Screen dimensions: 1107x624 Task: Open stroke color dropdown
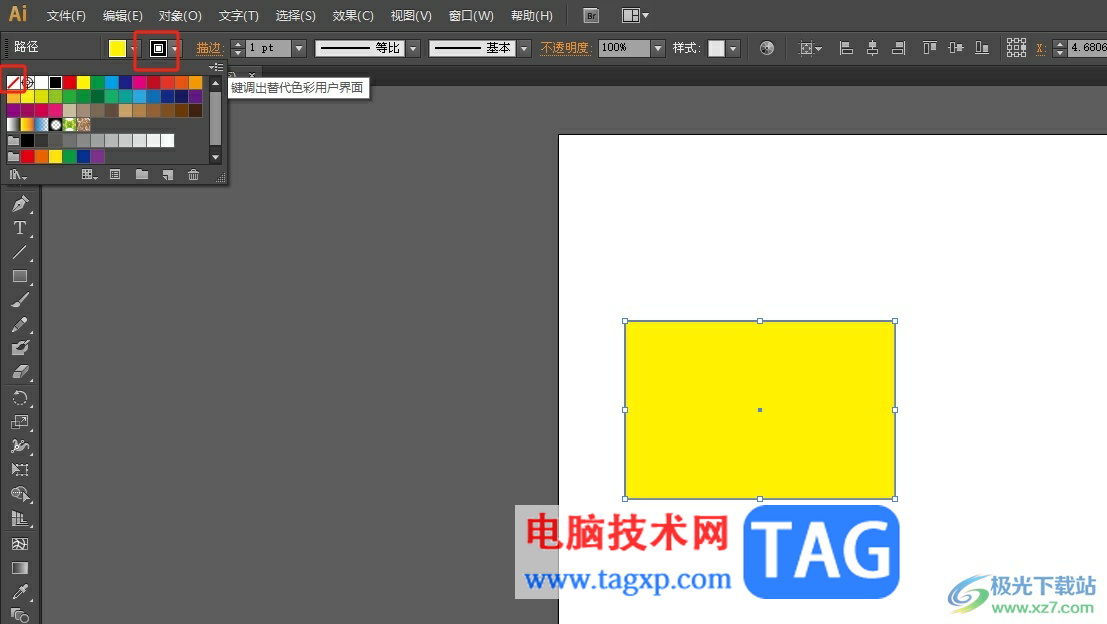tap(174, 48)
